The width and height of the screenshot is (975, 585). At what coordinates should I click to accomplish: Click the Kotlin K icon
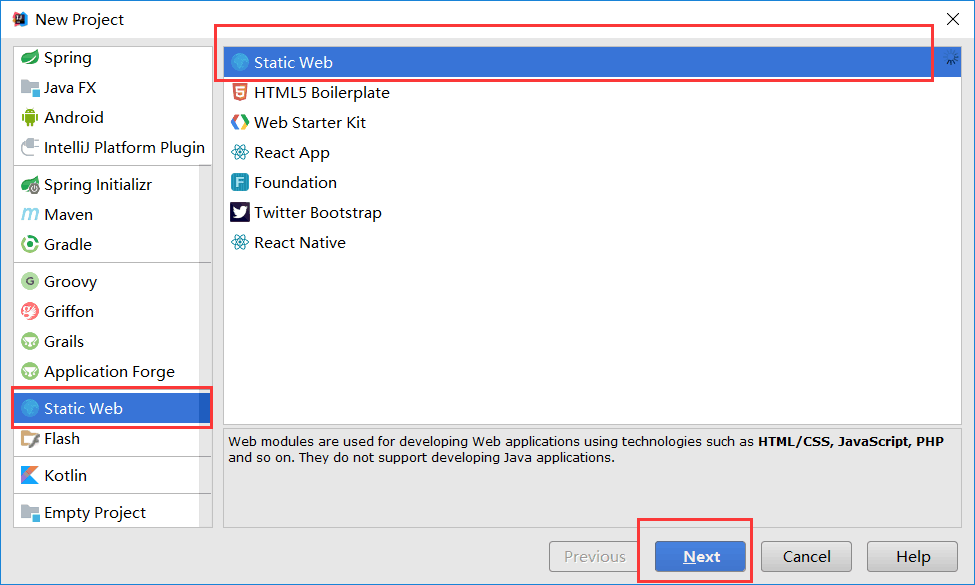[30, 476]
